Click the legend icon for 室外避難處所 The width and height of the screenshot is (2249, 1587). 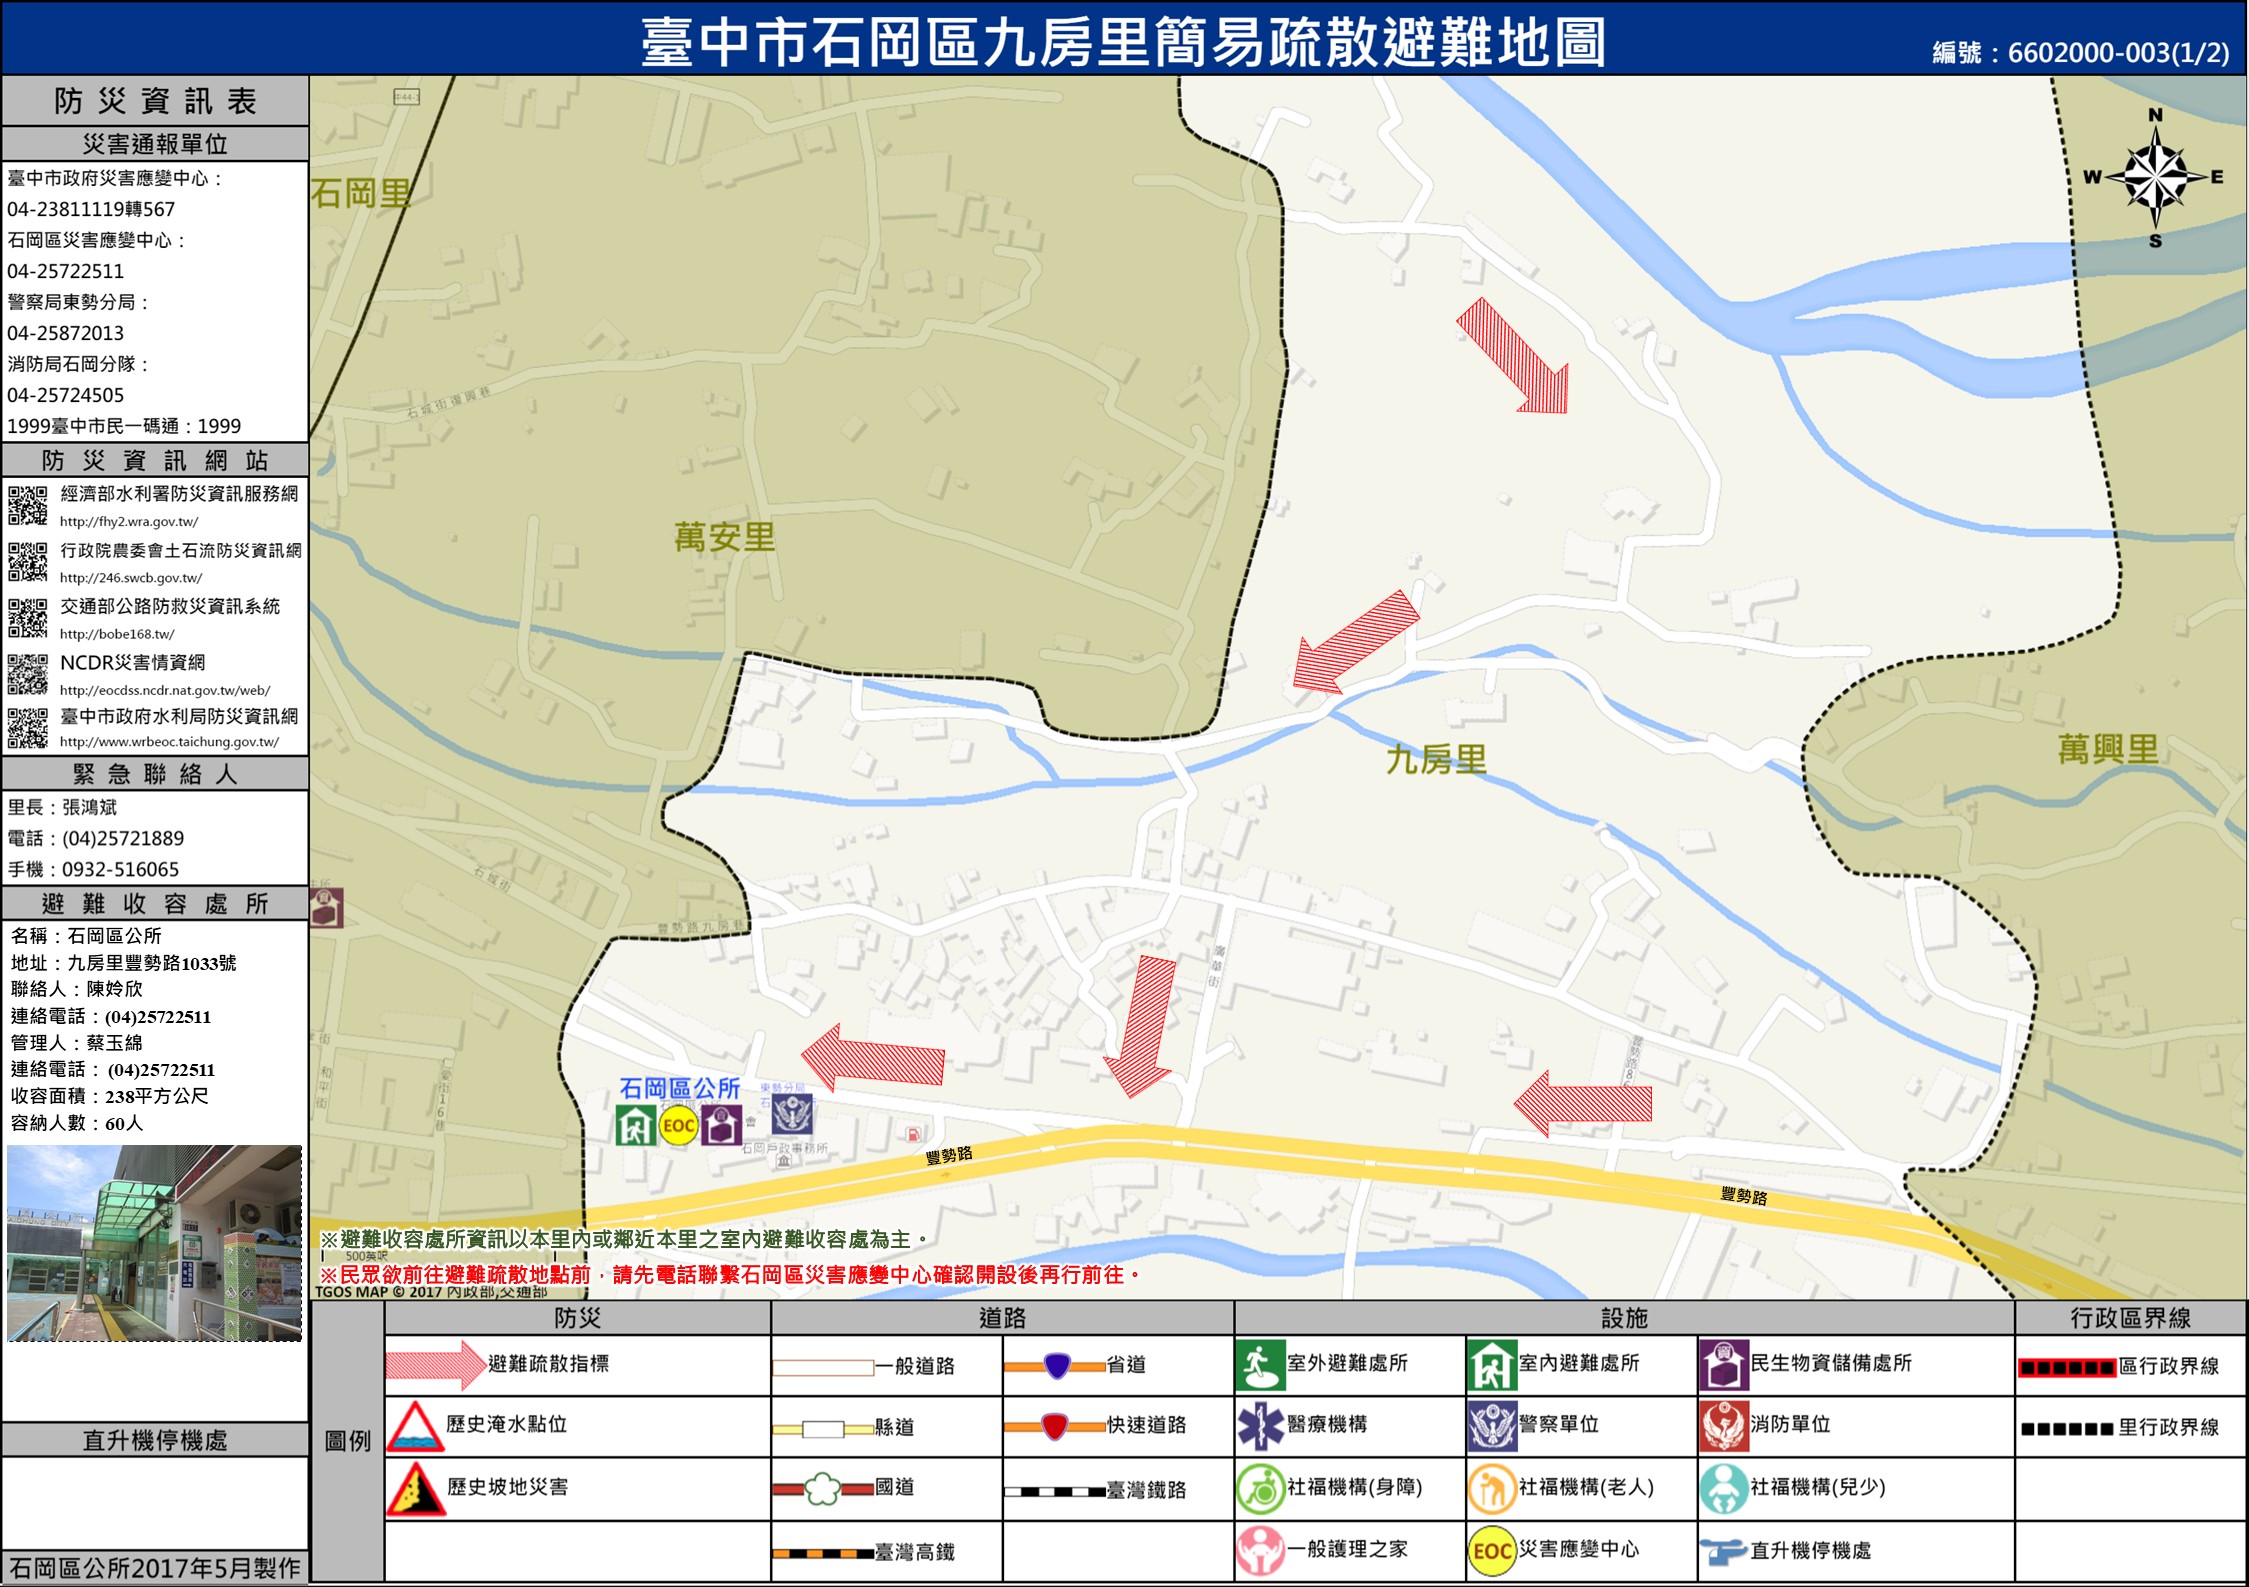click(1260, 1365)
